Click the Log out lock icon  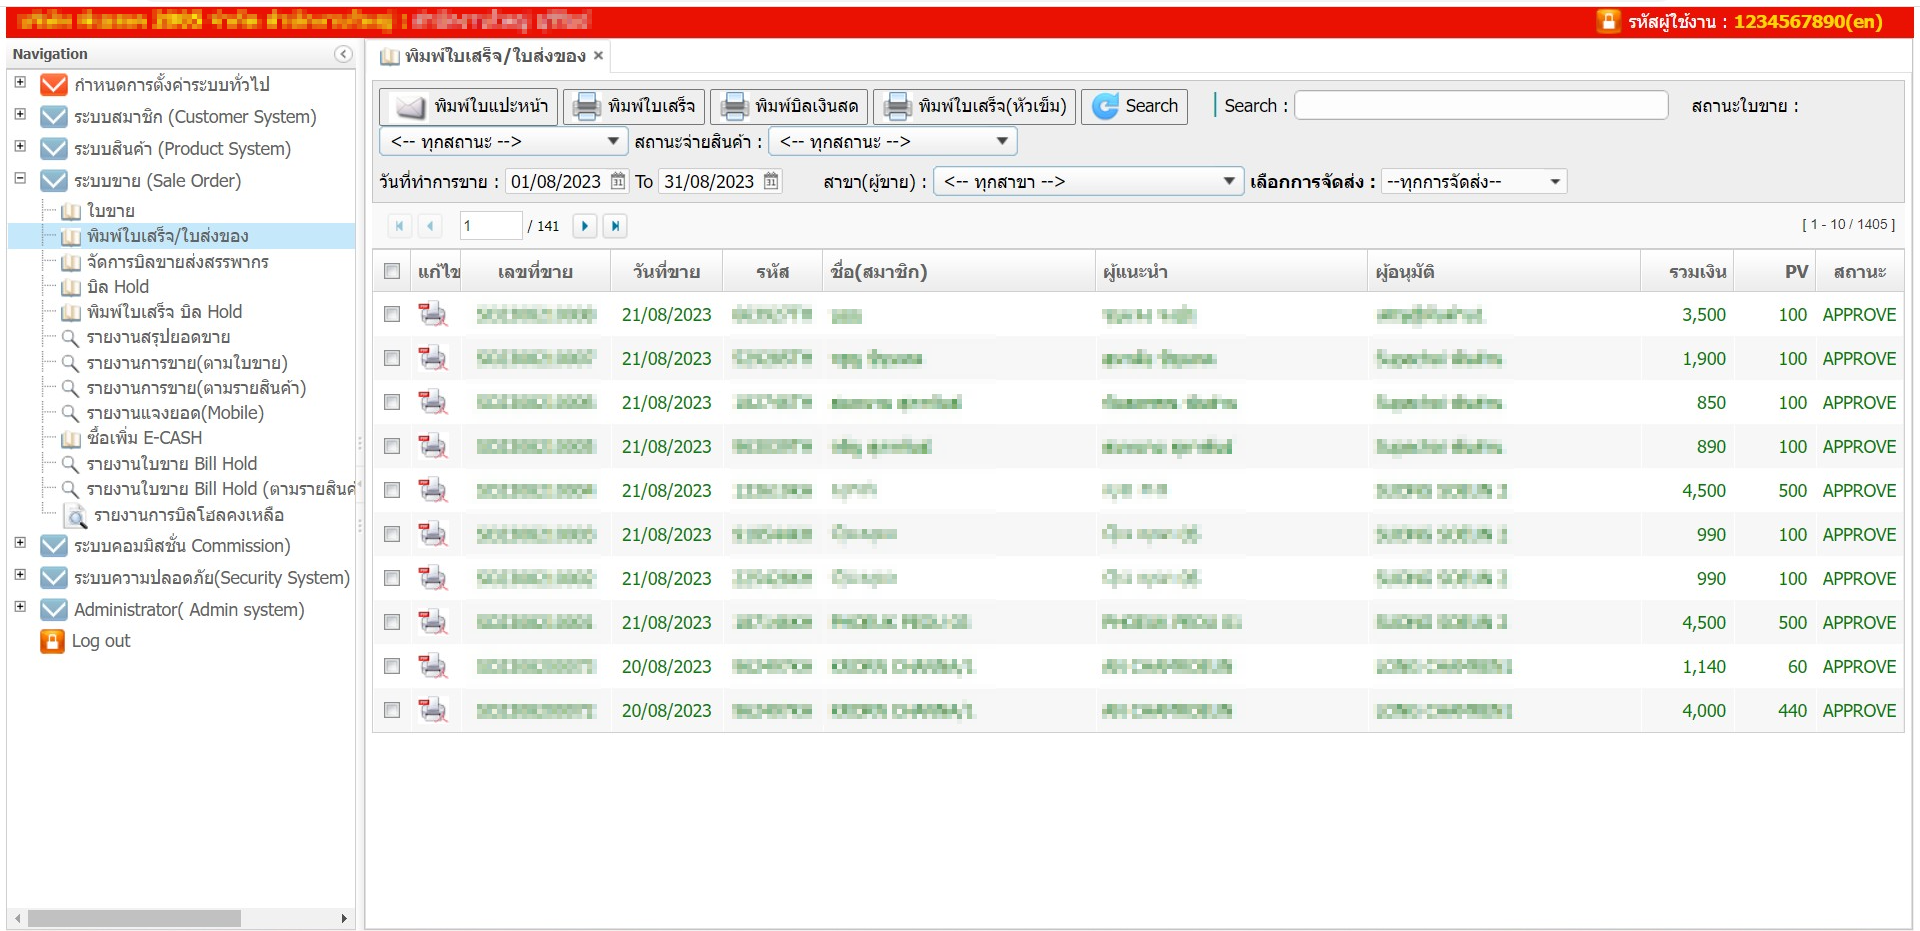pyautogui.click(x=52, y=641)
